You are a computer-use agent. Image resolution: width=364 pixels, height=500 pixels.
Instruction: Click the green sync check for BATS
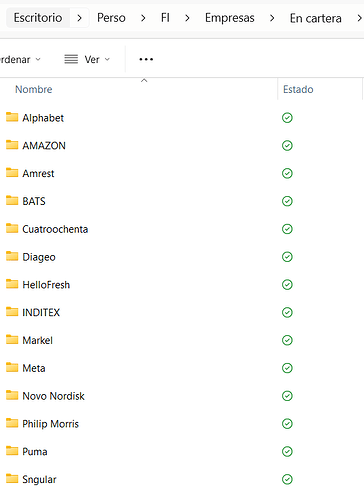[x=287, y=201]
